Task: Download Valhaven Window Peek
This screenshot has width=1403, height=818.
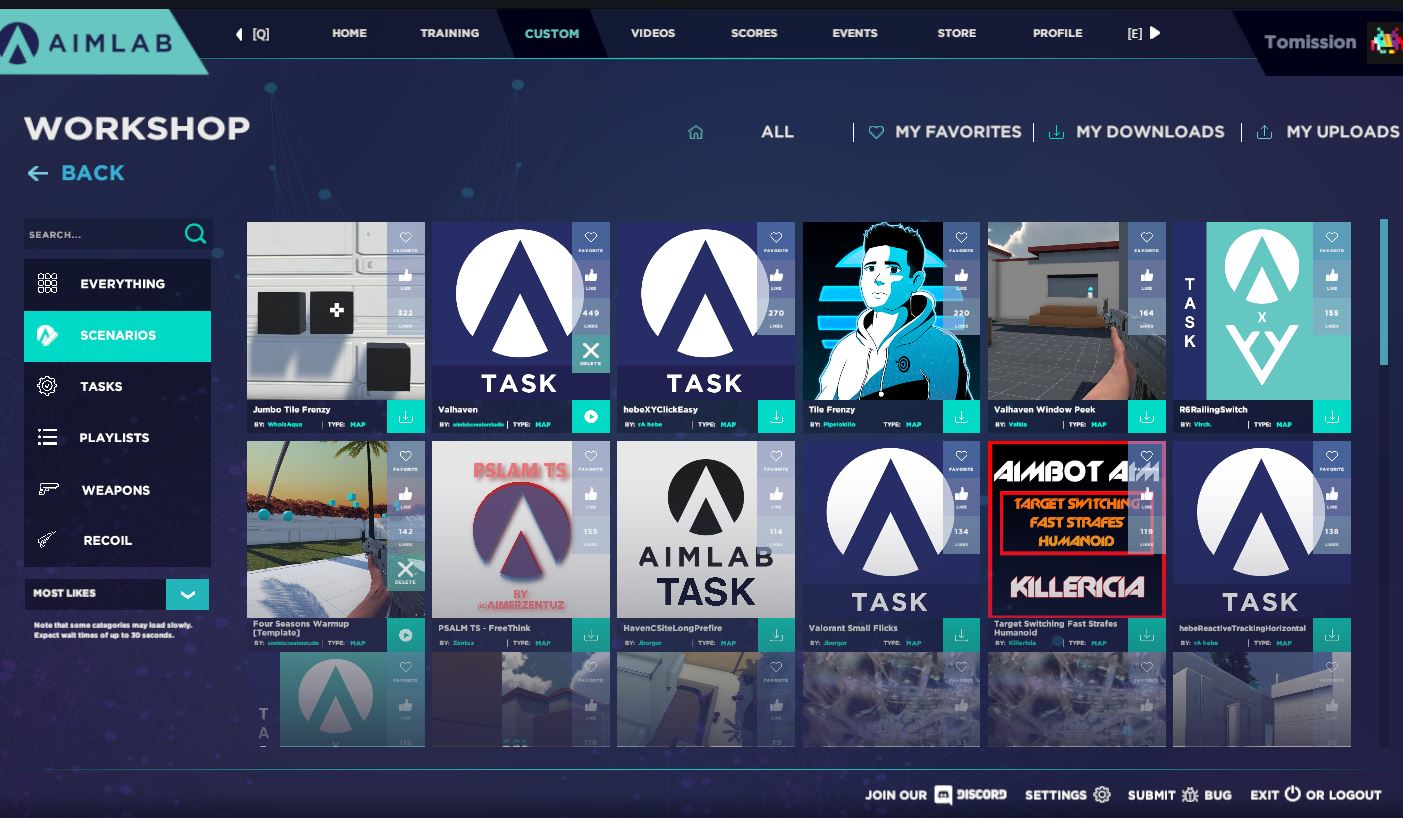Action: (x=1147, y=416)
